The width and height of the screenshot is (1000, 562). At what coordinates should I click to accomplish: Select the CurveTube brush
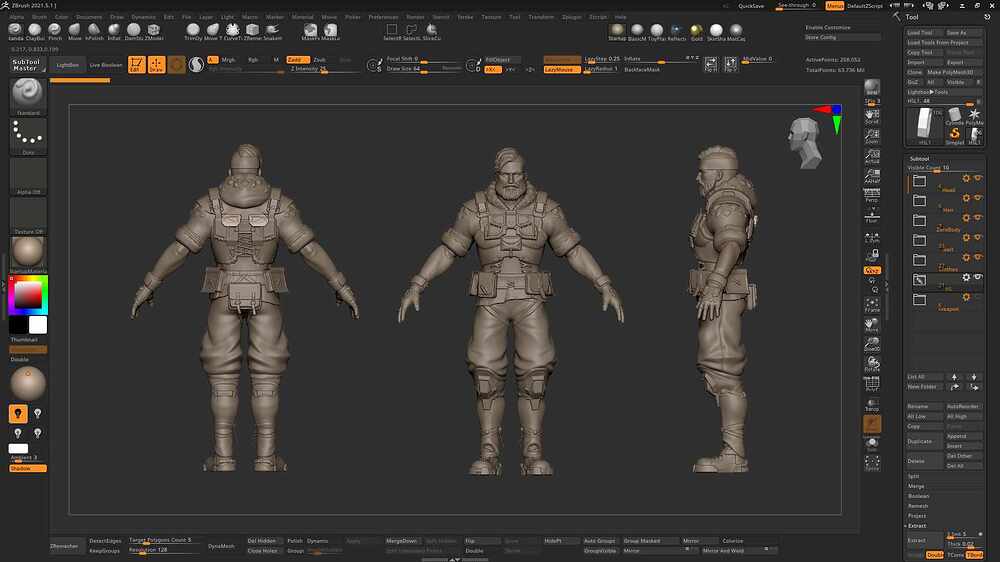(x=233, y=32)
